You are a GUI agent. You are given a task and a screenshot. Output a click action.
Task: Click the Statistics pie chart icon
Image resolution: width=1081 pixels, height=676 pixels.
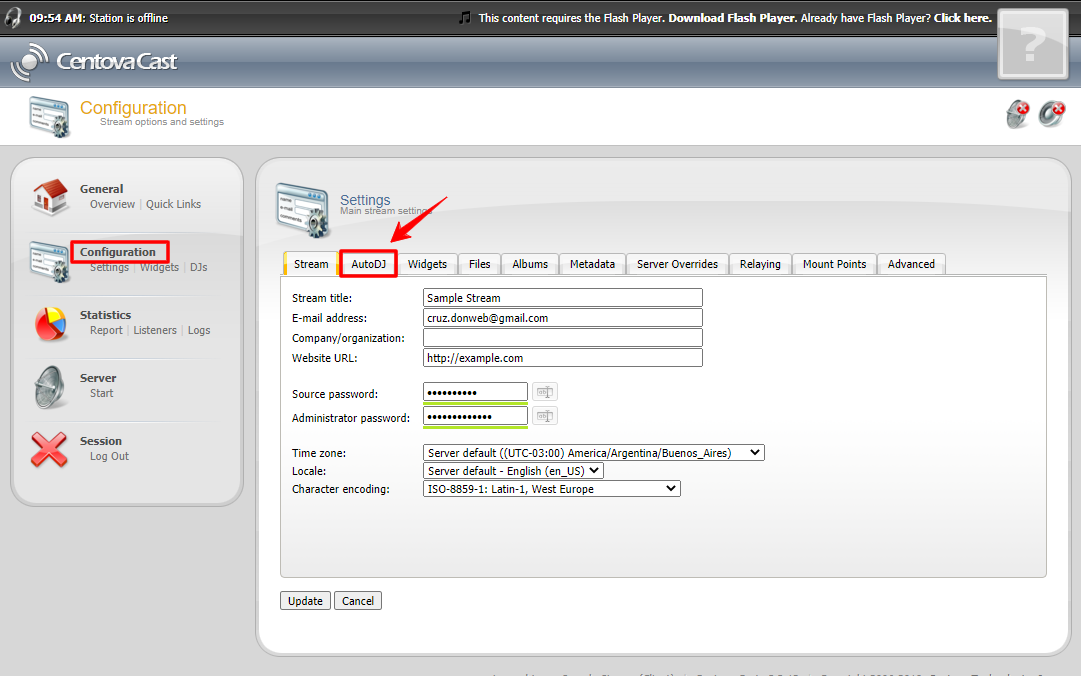pyautogui.click(x=50, y=324)
